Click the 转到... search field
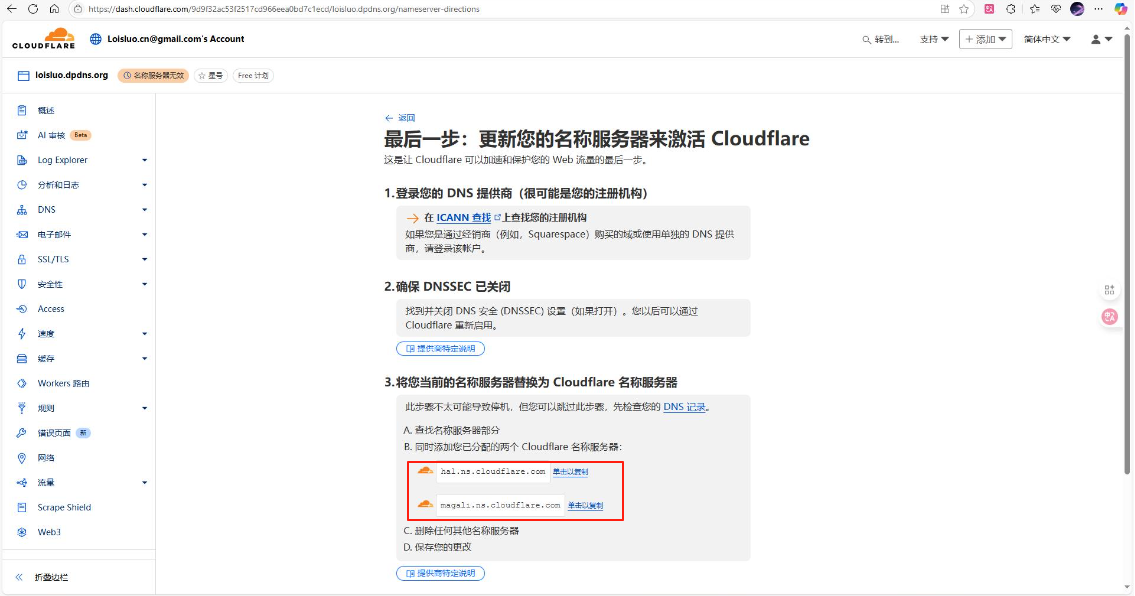This screenshot has height=596, width=1135. pos(881,39)
